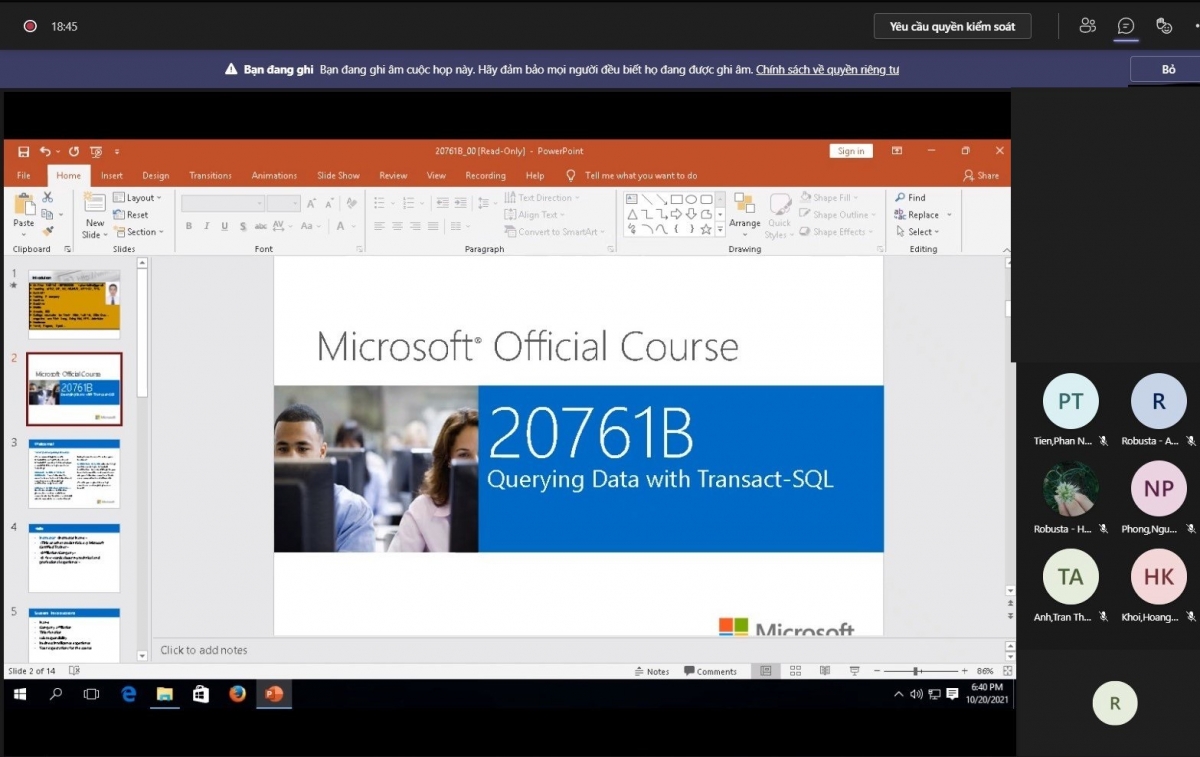Open the Replace dropdown arrow
Screen dimensions: 1200x757
coord(949,215)
